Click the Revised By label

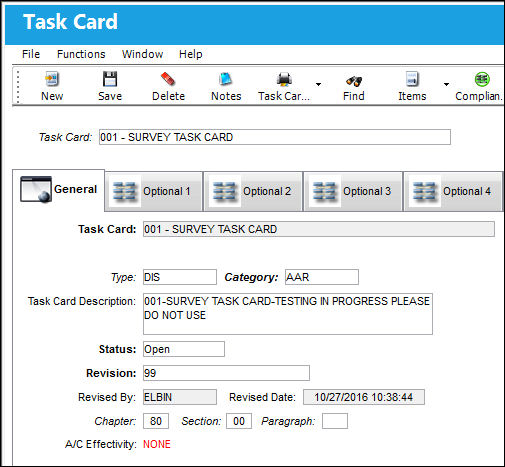click(x=107, y=397)
